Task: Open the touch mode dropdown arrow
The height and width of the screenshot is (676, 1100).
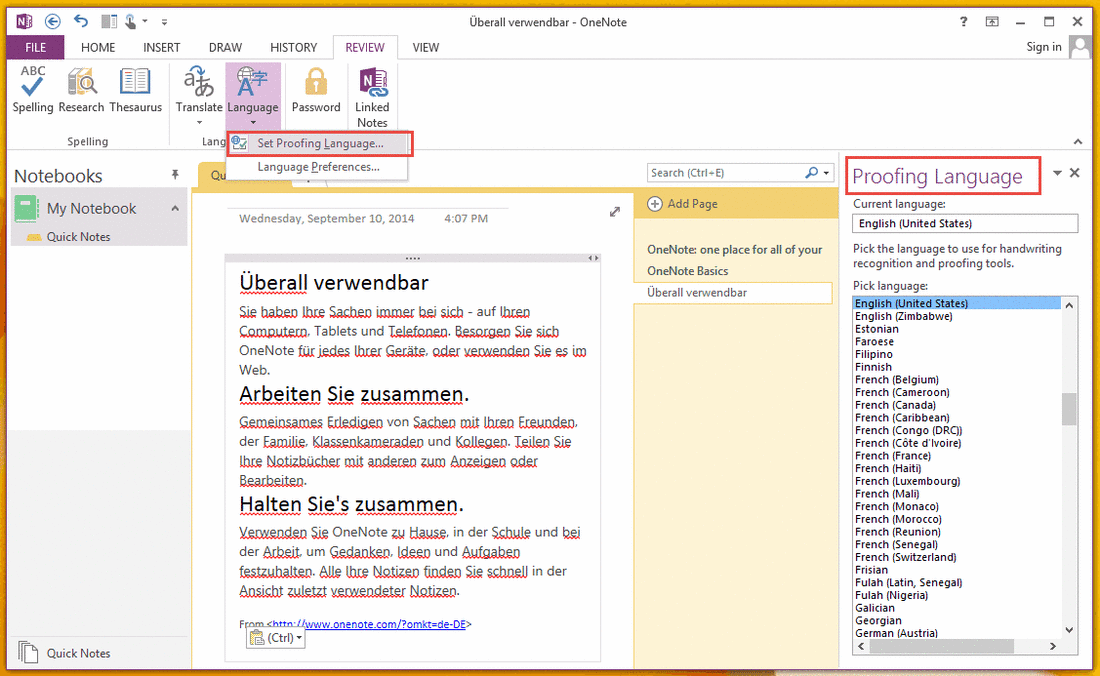Action: (145, 22)
